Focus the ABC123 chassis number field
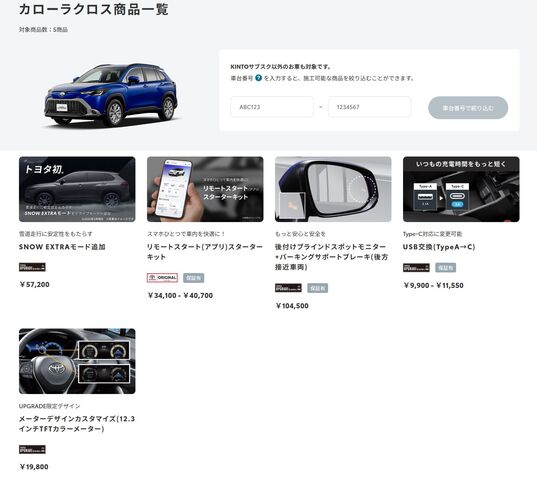 (272, 107)
